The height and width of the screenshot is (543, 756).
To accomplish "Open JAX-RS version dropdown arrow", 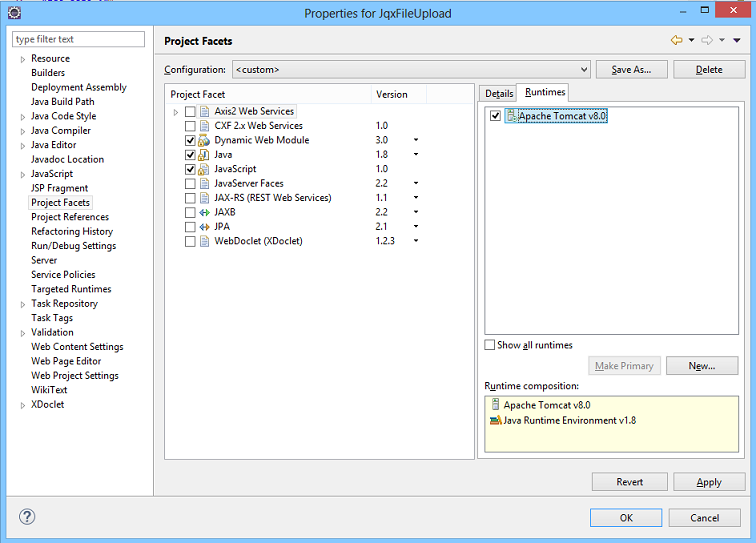I will [x=416, y=197].
